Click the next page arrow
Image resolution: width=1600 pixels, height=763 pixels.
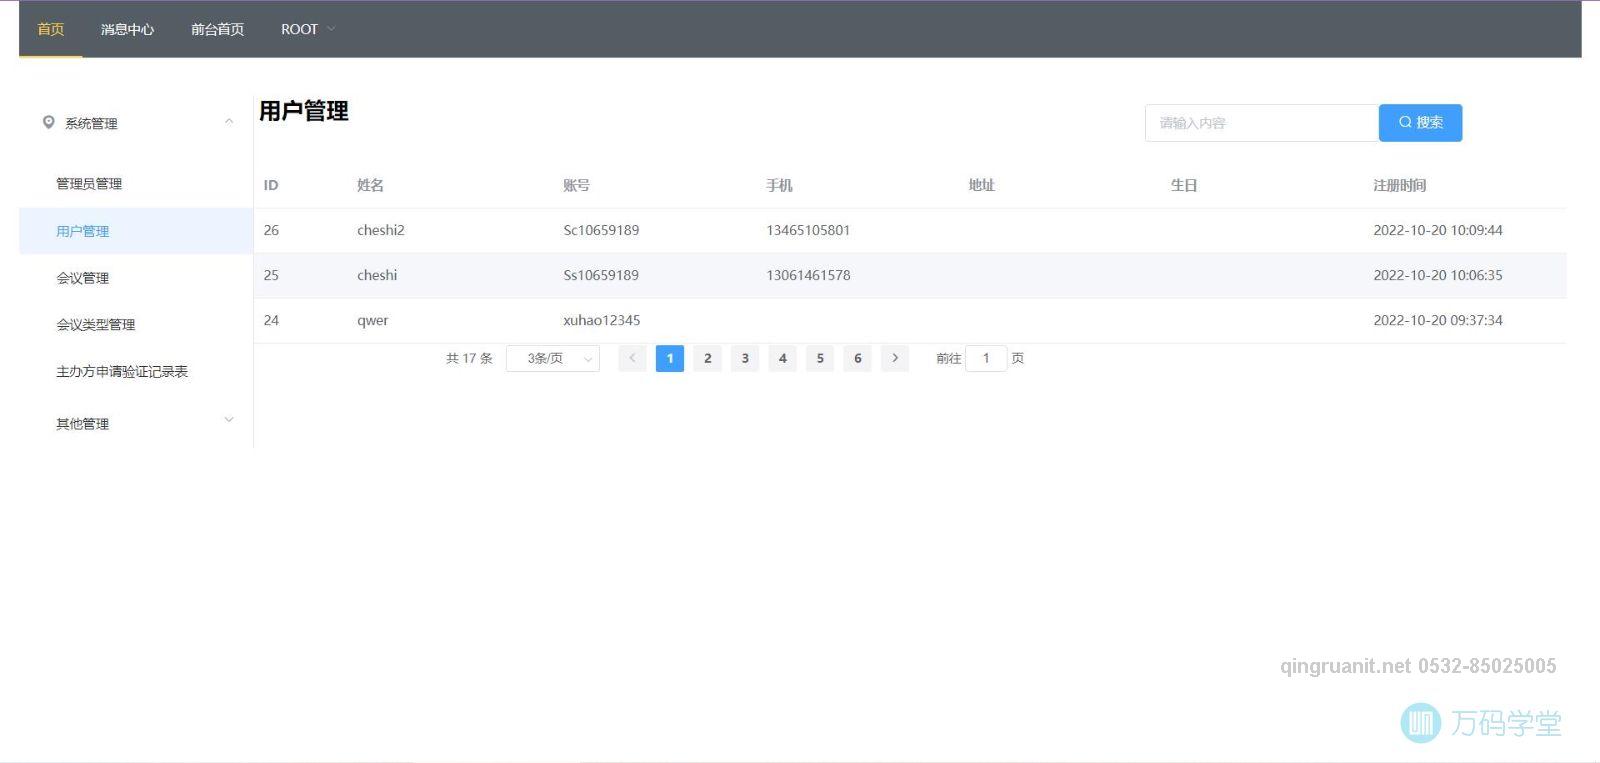[895, 358]
